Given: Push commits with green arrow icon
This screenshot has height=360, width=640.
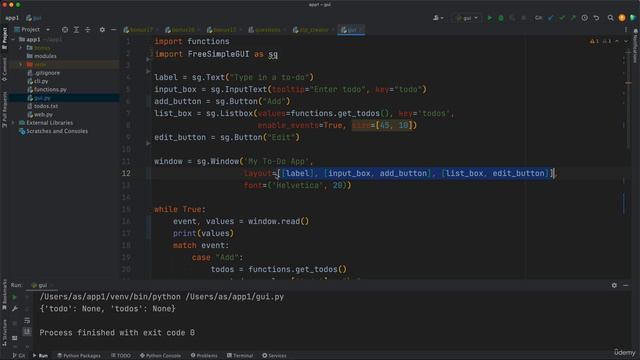Looking at the screenshot, I should [573, 18].
